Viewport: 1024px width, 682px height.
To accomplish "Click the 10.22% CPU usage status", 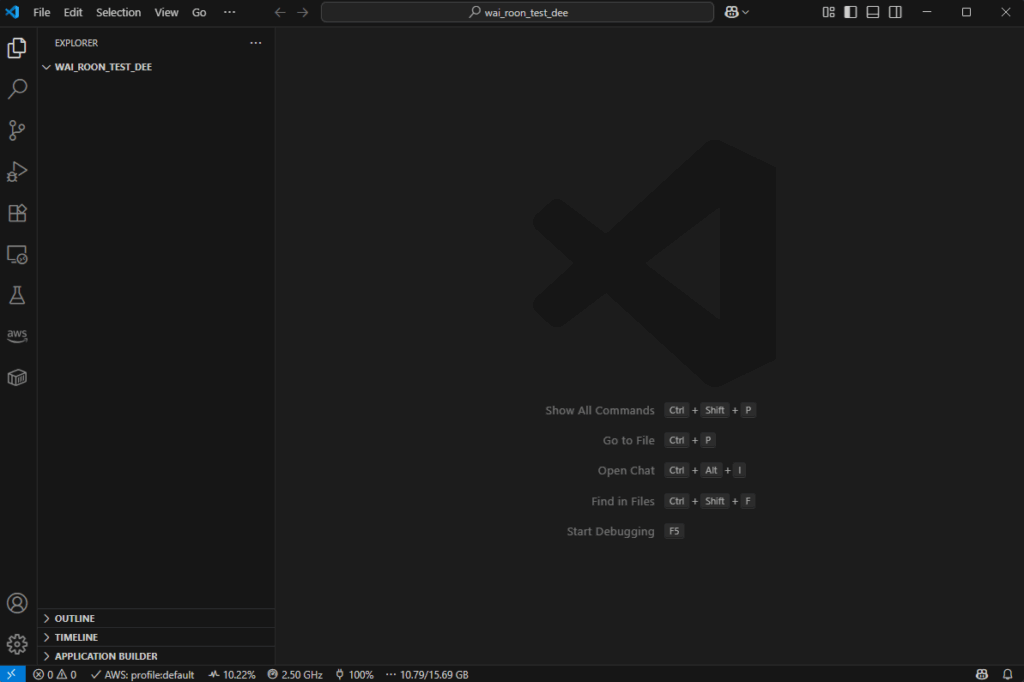I will coord(232,675).
